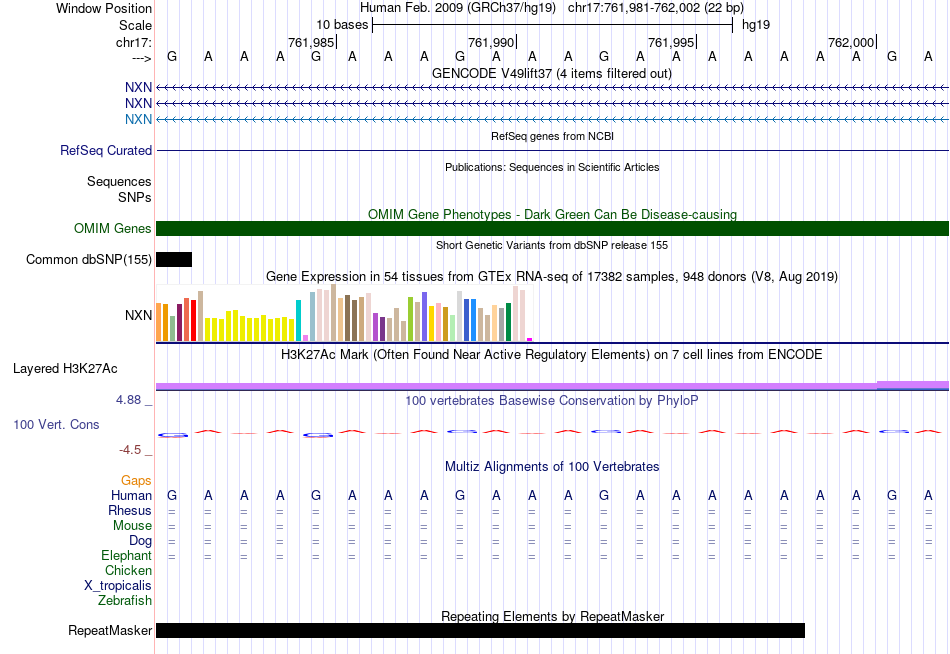Click the 100 Vert. Cons track label
This screenshot has width=950, height=654.
pos(56,425)
